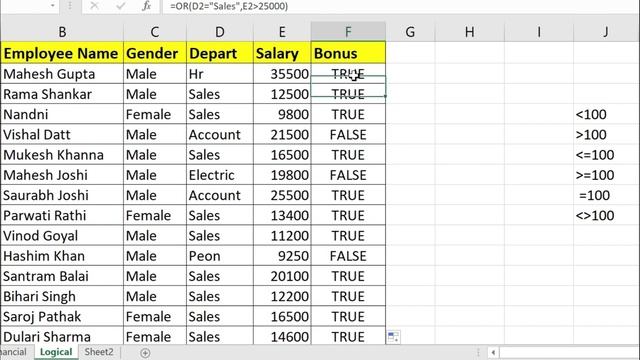640x360 pixels.
Task: Select the Rama Shankar cell
Action: pyautogui.click(x=62, y=94)
